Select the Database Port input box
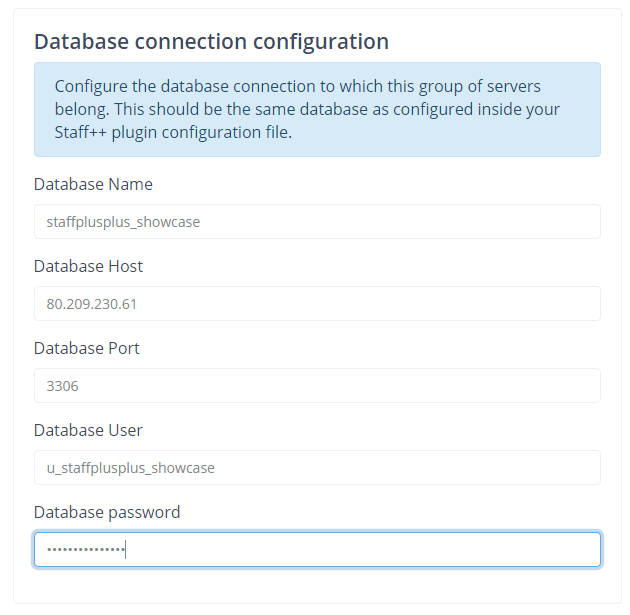This screenshot has height=615, width=630. point(317,385)
